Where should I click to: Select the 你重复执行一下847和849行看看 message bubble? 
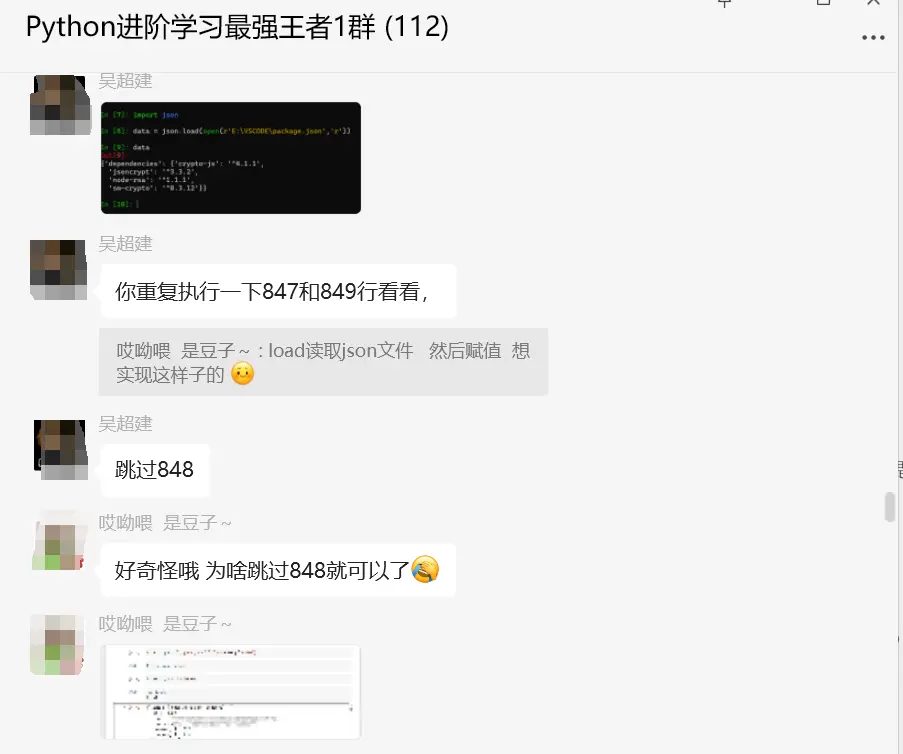coord(278,291)
